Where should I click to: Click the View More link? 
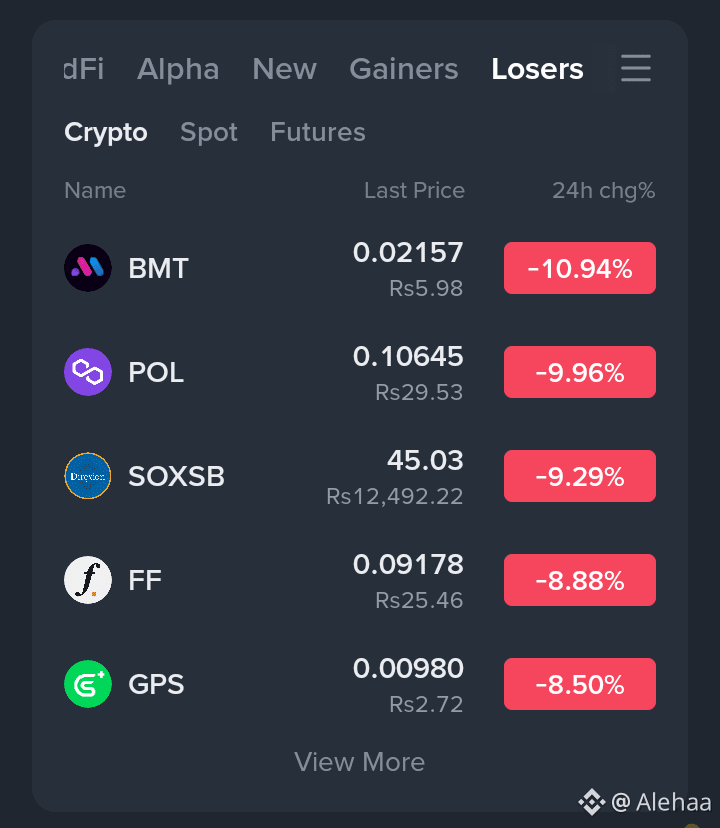(x=359, y=762)
